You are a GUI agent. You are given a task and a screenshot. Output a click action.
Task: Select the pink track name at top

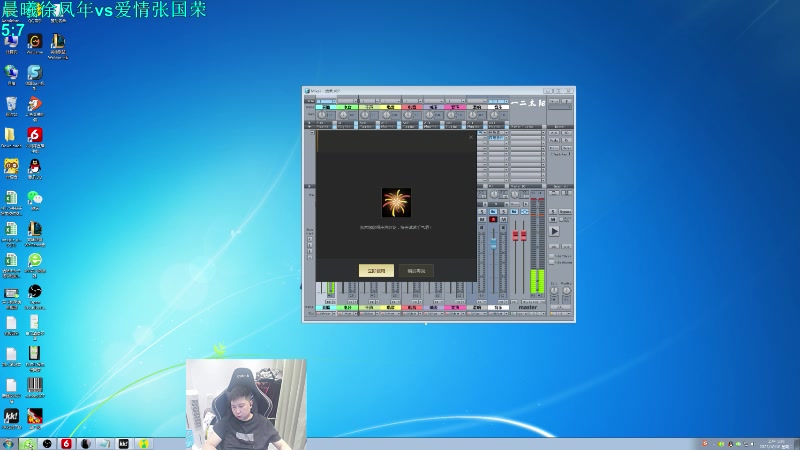point(455,107)
